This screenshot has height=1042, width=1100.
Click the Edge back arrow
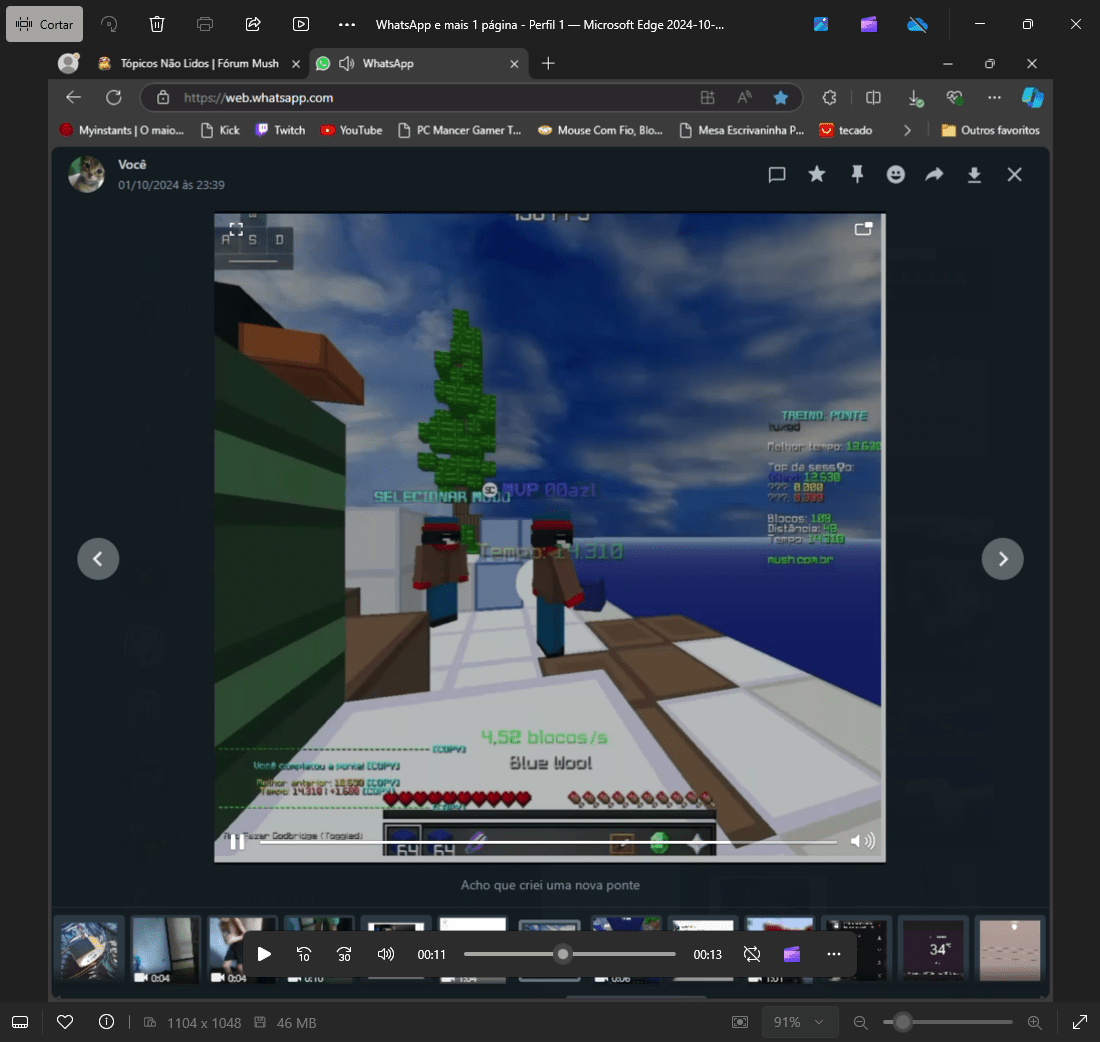coord(74,98)
